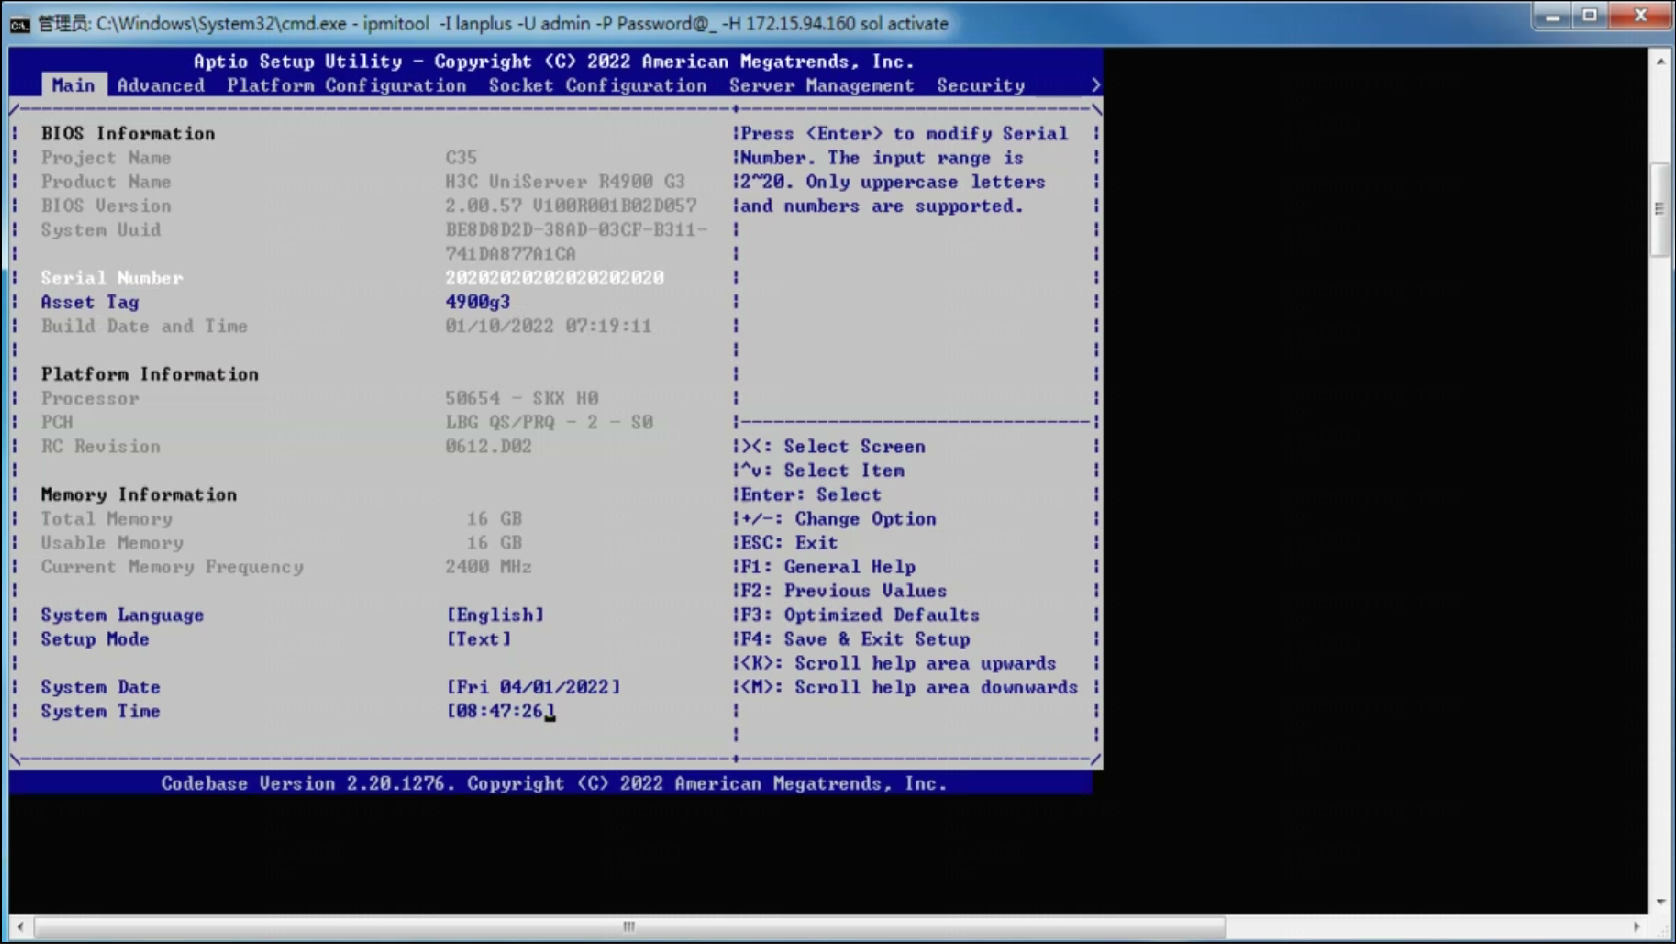This screenshot has height=944, width=1676.
Task: Click the Enter: Select hint
Action: 811,495
